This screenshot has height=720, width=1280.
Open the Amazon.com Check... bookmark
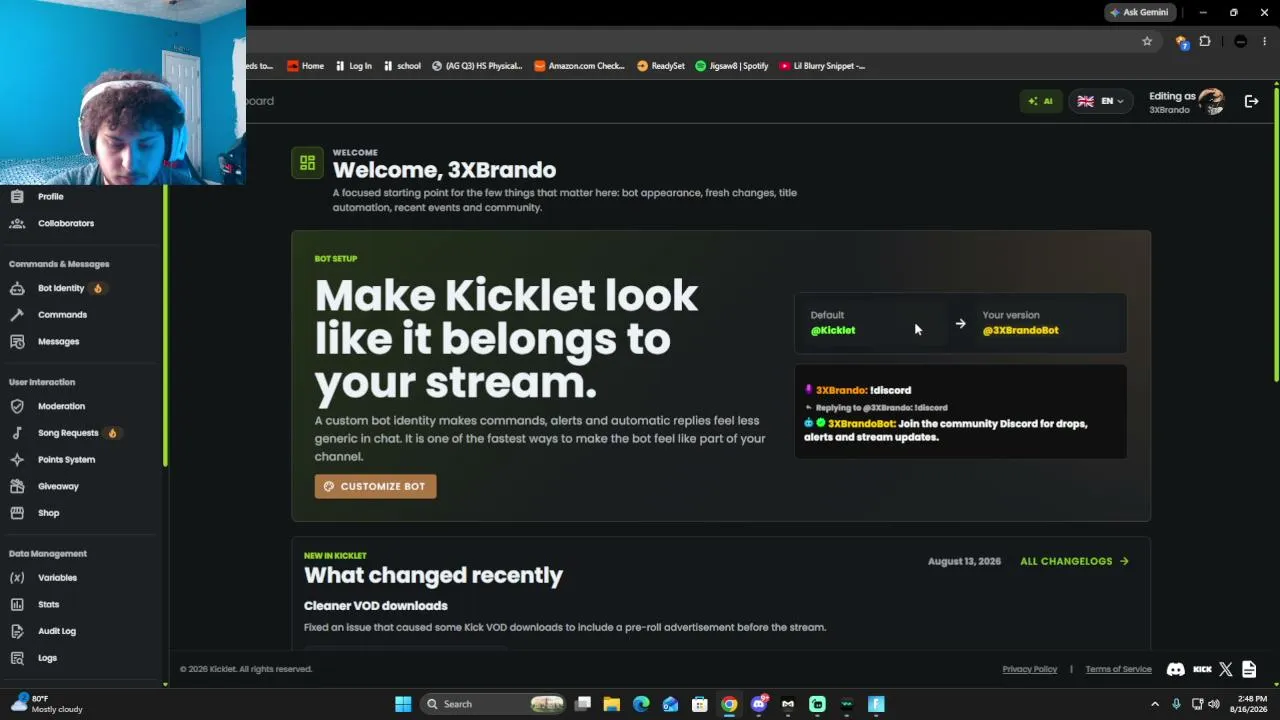click(579, 66)
